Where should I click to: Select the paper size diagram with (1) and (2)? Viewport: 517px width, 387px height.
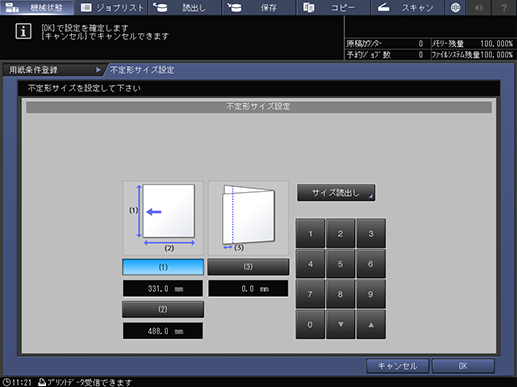(x=163, y=218)
